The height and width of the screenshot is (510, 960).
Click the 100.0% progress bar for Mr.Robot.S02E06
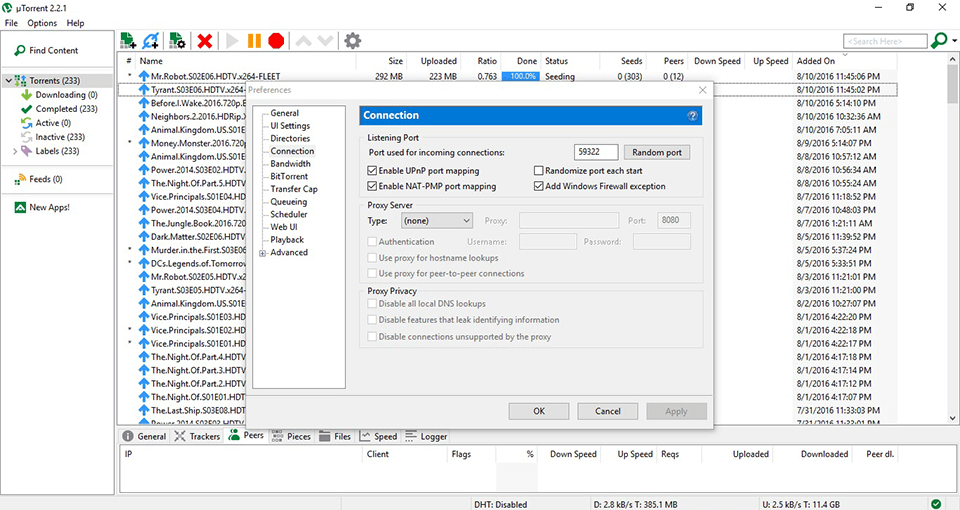coord(520,77)
